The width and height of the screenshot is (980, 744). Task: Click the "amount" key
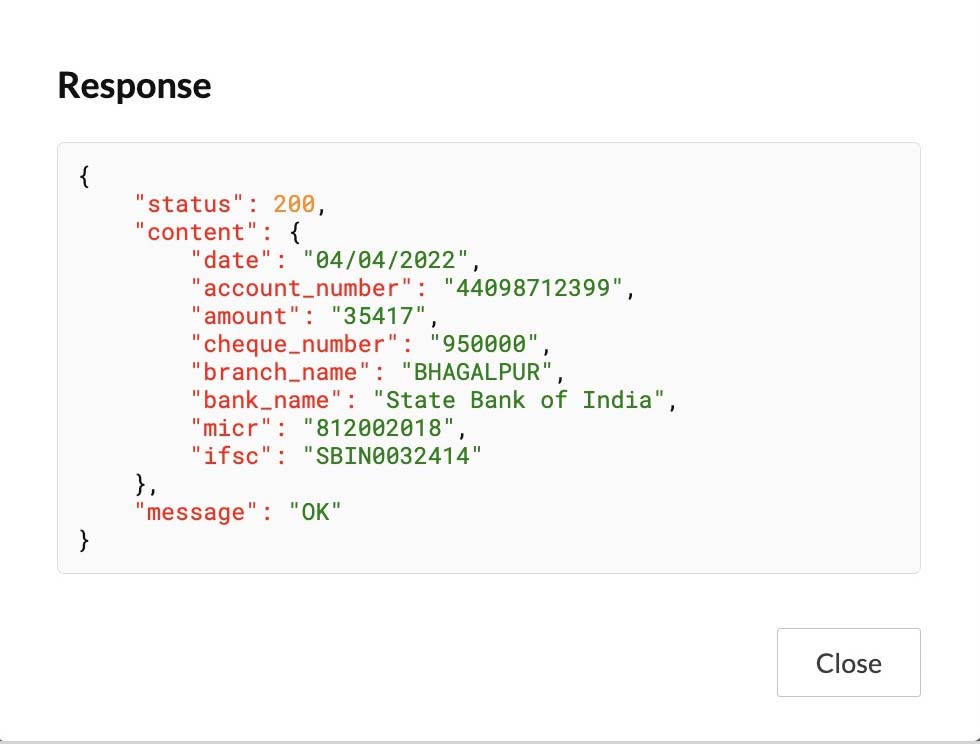[246, 317]
